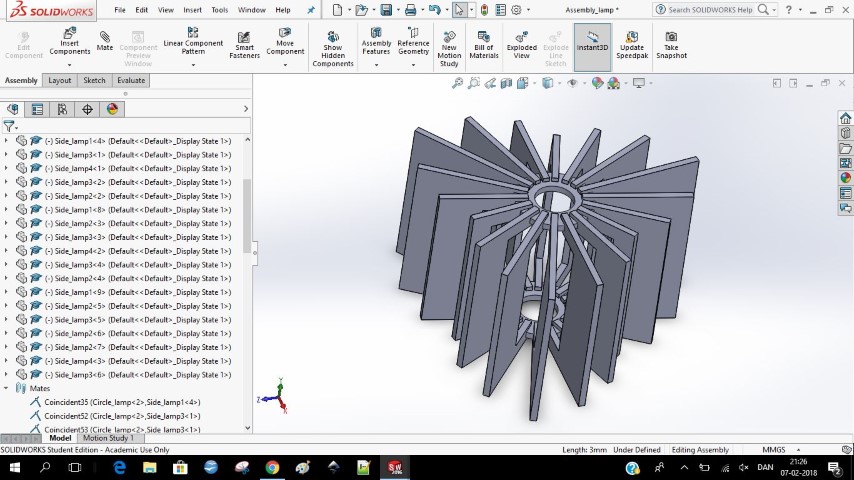Open the Apply Scene icon
The width and height of the screenshot is (854, 480).
pyautogui.click(x=614, y=83)
